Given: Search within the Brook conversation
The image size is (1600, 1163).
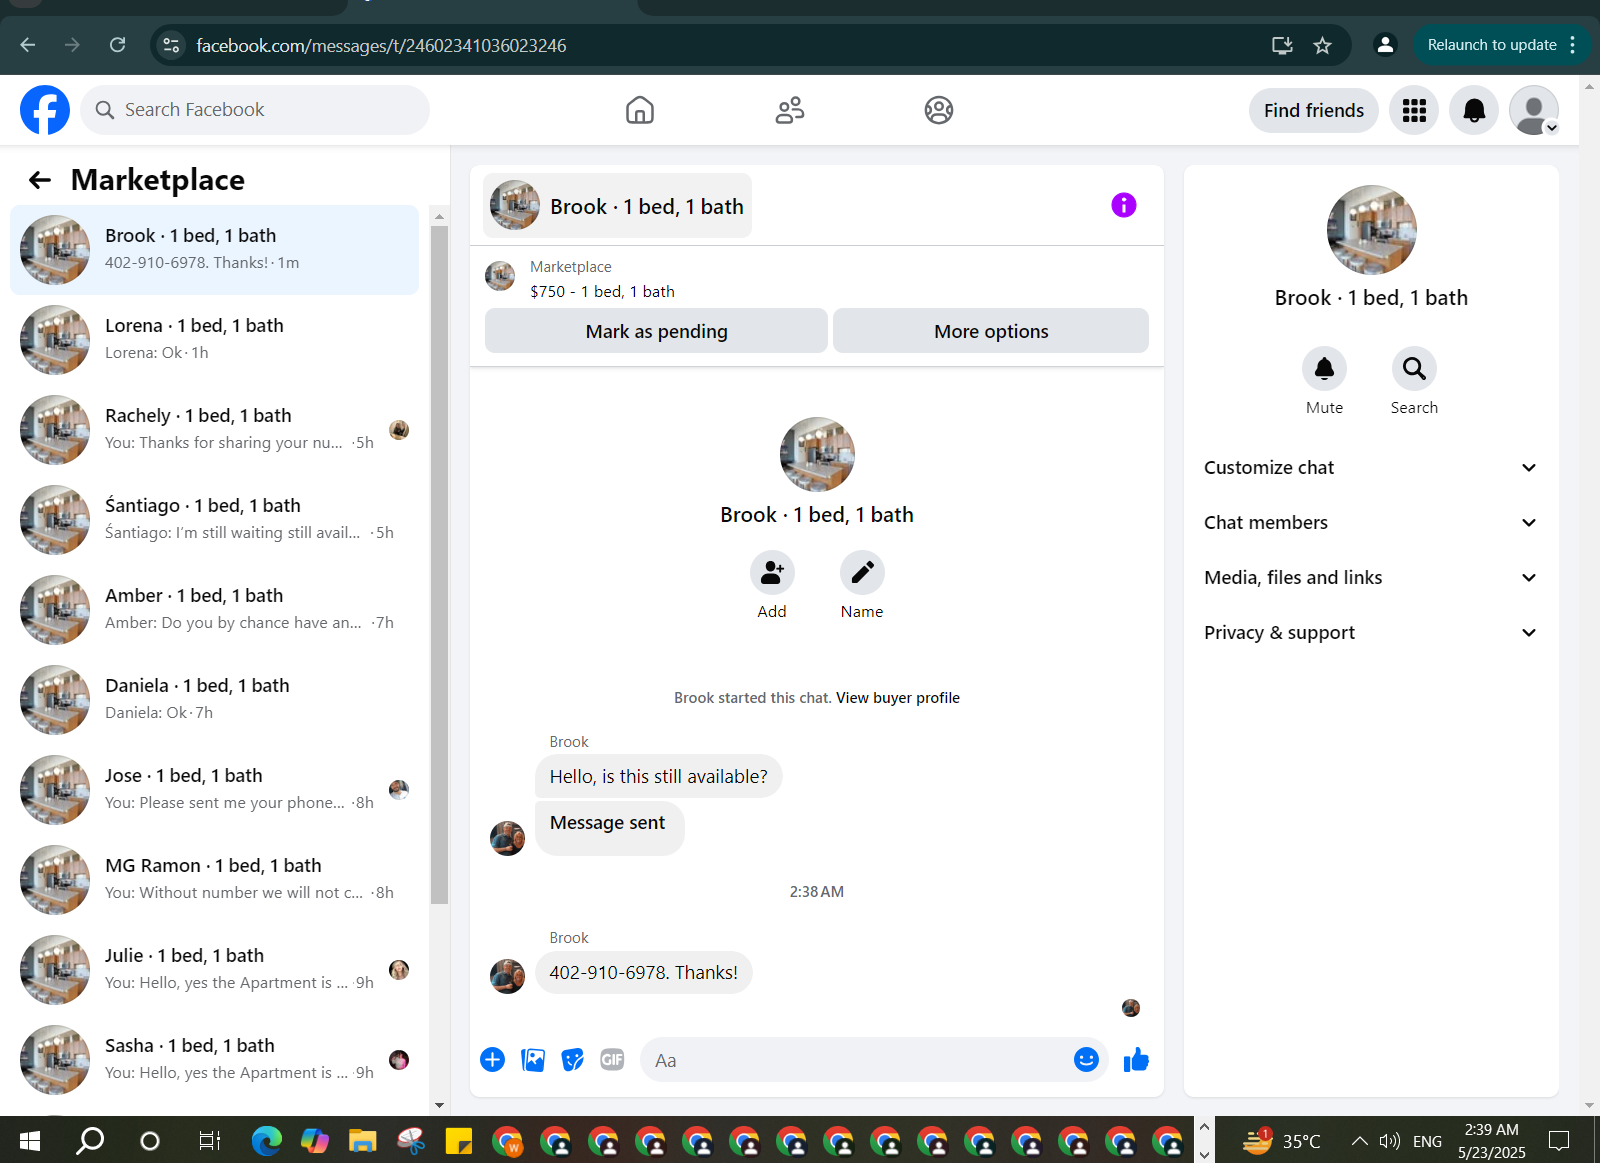Looking at the screenshot, I should click(1414, 369).
